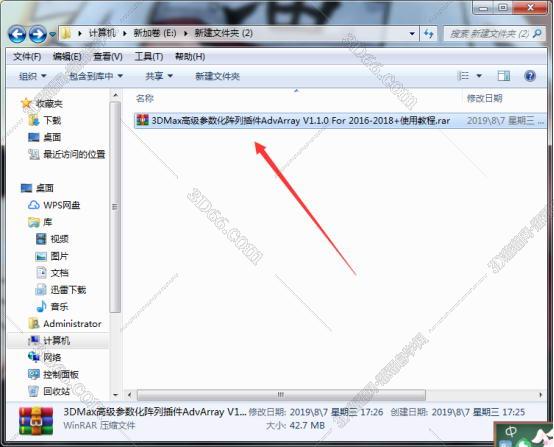Click the folder icon in the address bar
This screenshot has width=554, height=447.
coord(66,34)
